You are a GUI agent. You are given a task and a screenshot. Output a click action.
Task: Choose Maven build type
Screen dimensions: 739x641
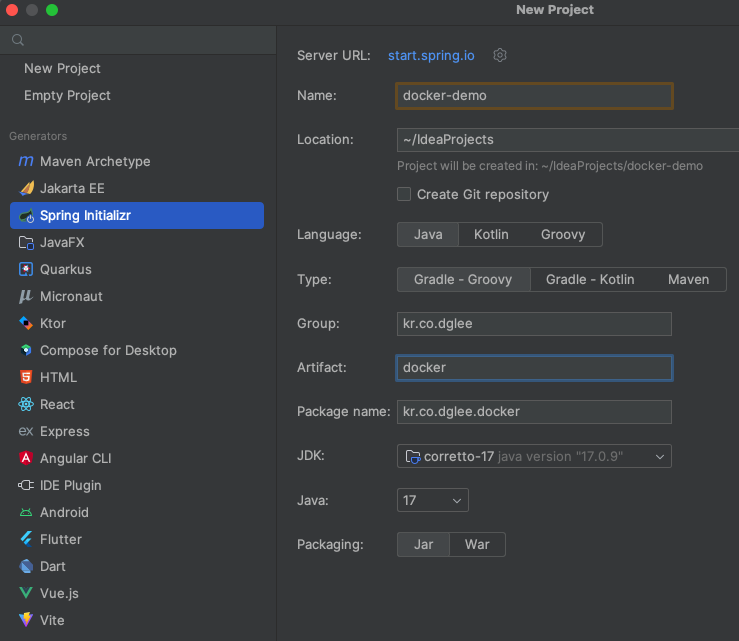pyautogui.click(x=688, y=279)
